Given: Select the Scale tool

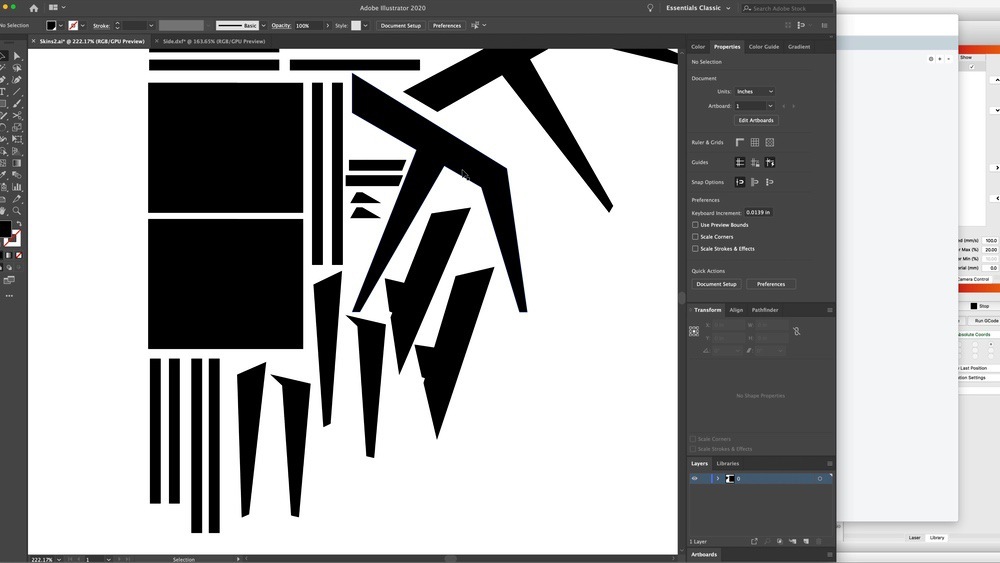Looking at the screenshot, I should (17, 128).
